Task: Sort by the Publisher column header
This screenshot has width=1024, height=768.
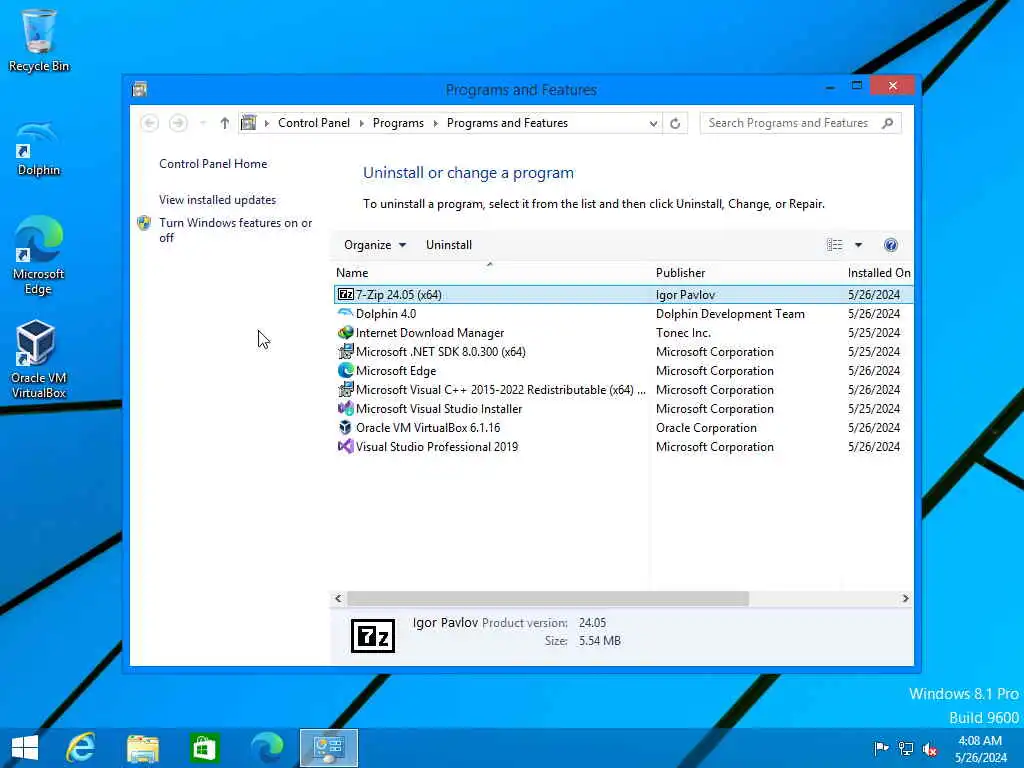Action: tap(746, 273)
